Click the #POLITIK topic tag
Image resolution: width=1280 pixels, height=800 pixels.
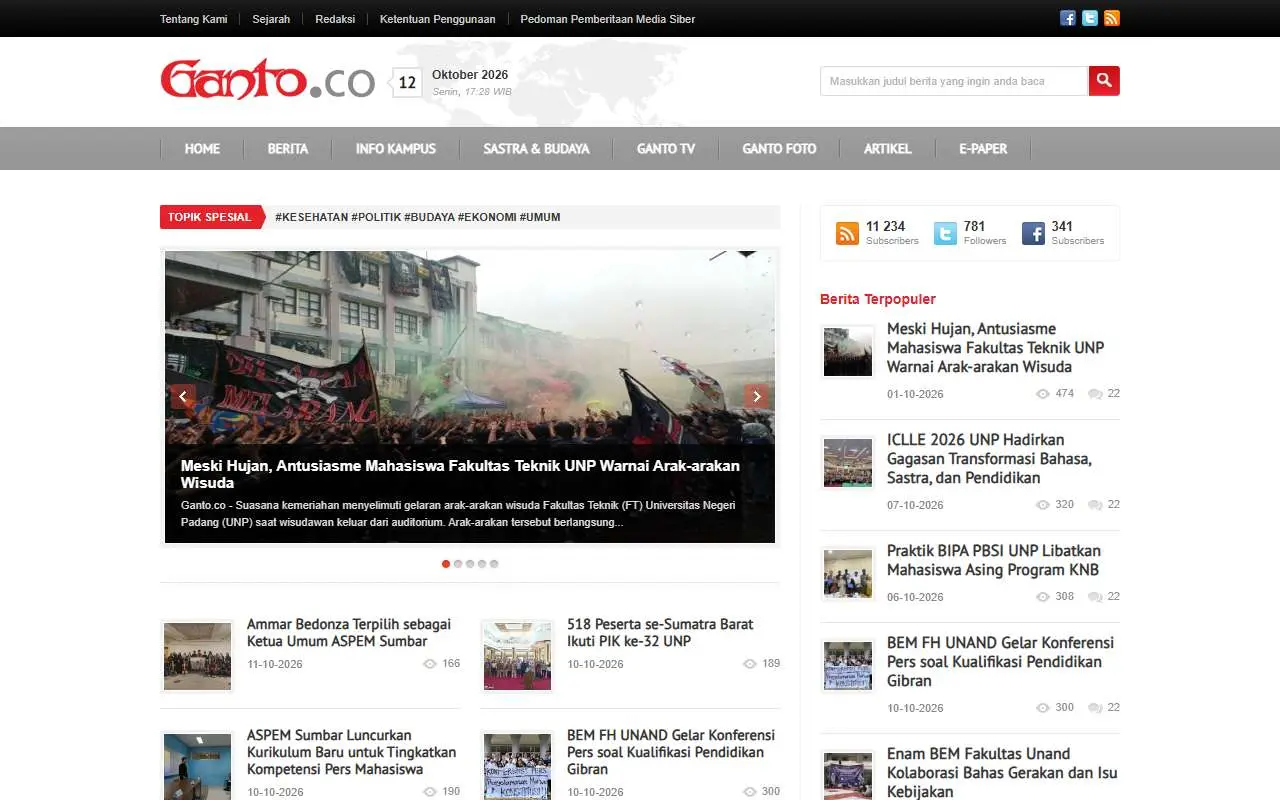pos(376,217)
